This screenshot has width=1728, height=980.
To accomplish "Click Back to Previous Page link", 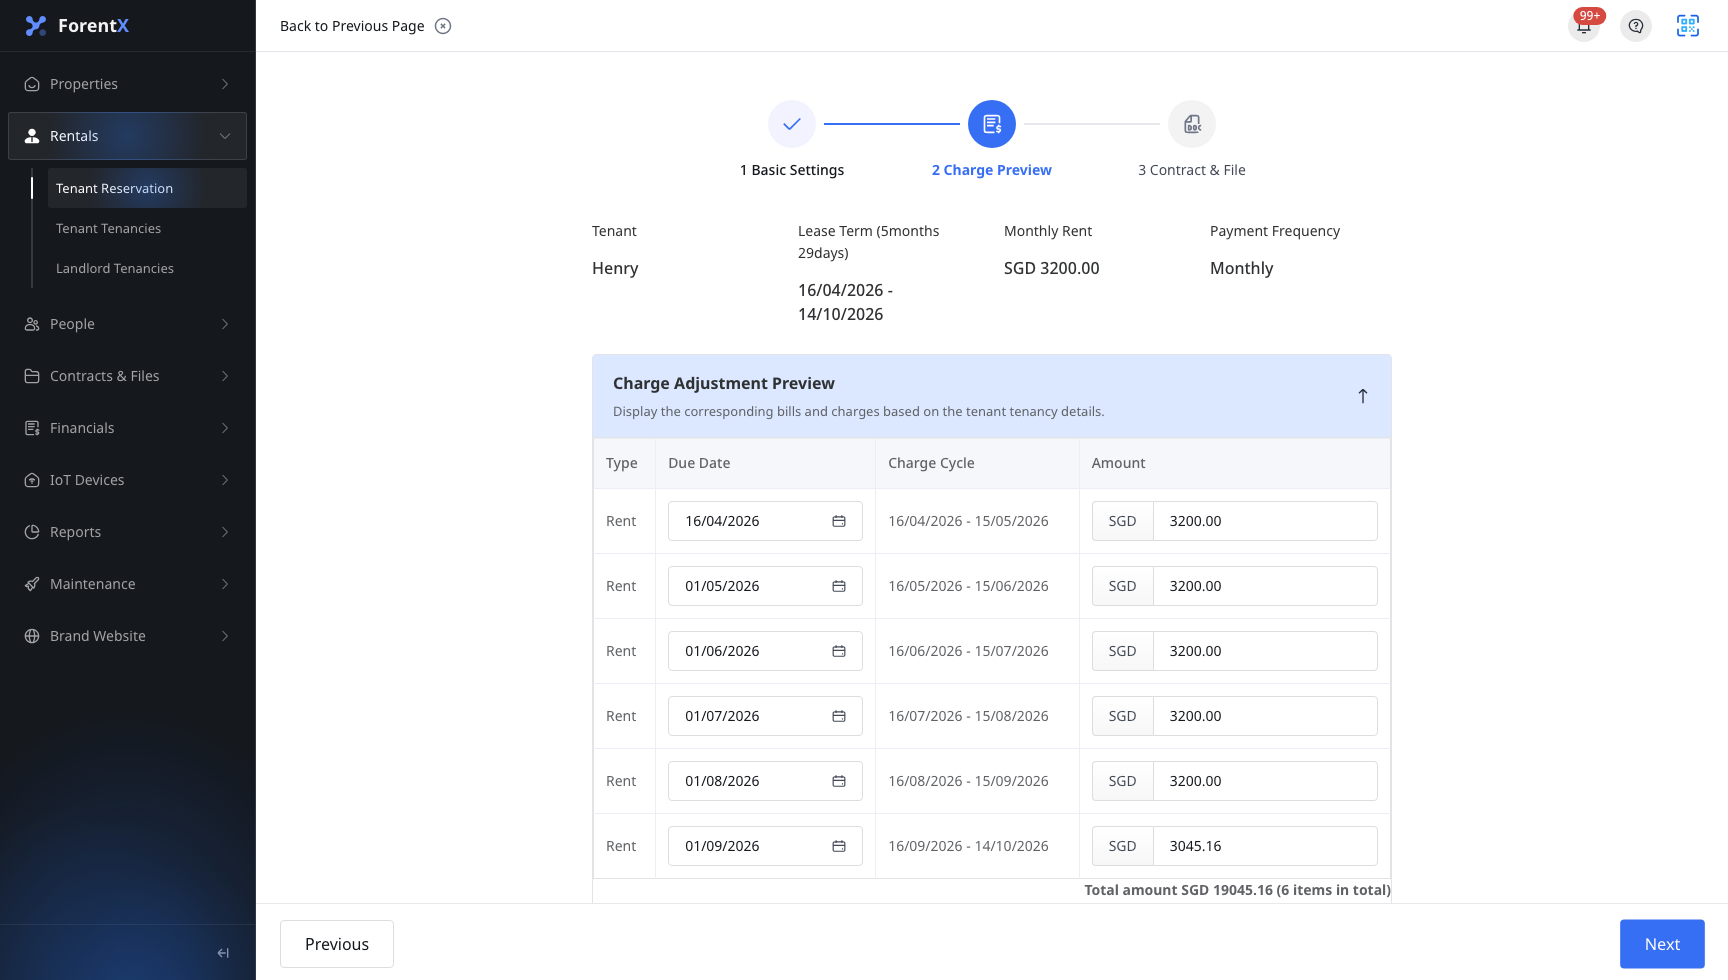I will (x=352, y=26).
